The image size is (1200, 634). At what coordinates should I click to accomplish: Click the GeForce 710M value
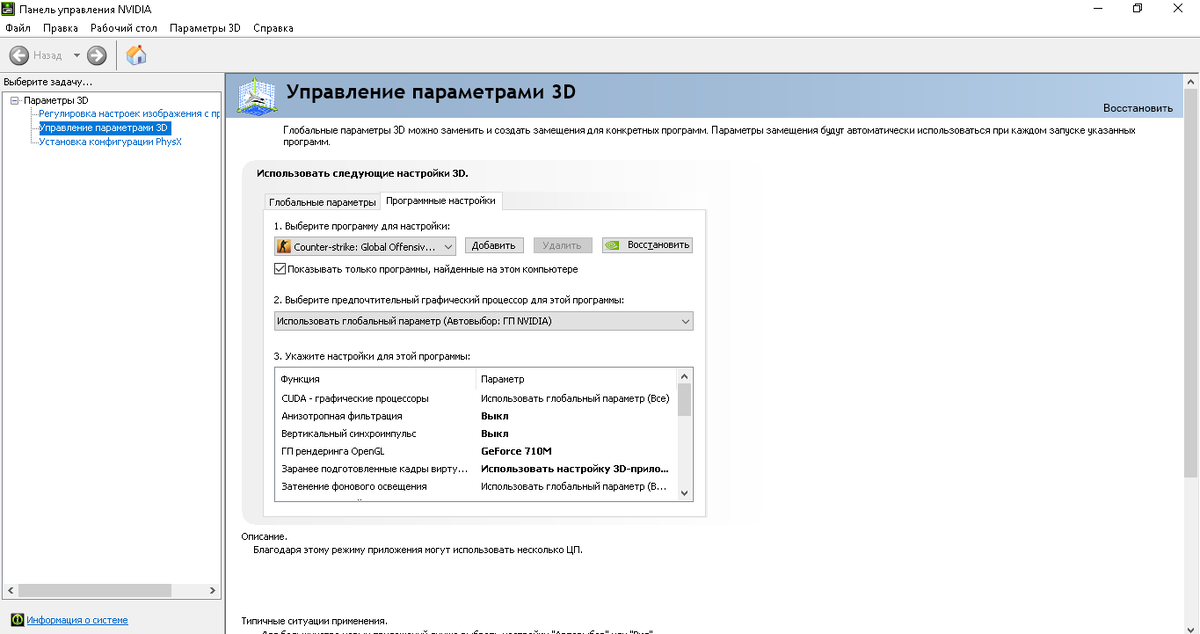516,451
